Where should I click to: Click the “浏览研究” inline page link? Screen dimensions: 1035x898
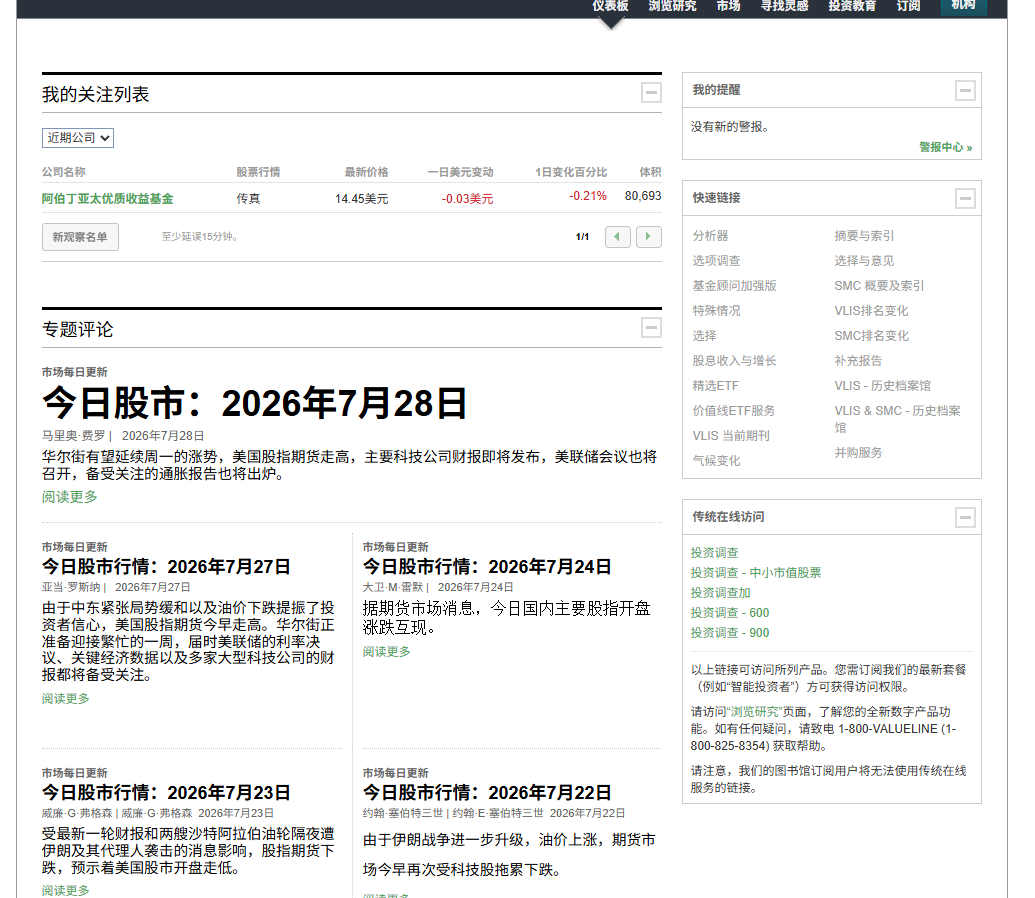[754, 712]
